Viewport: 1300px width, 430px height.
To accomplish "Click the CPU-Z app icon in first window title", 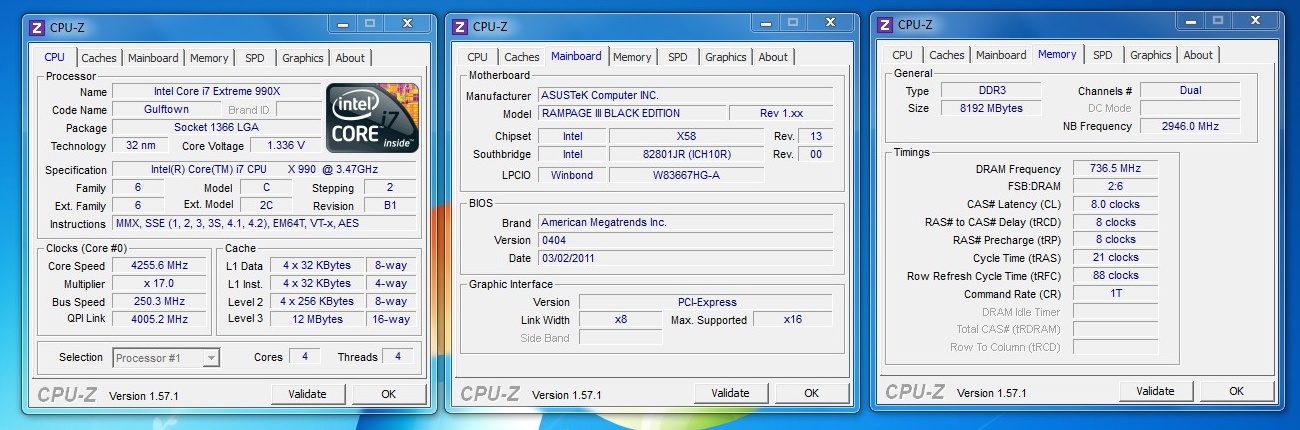I will tap(37, 27).
